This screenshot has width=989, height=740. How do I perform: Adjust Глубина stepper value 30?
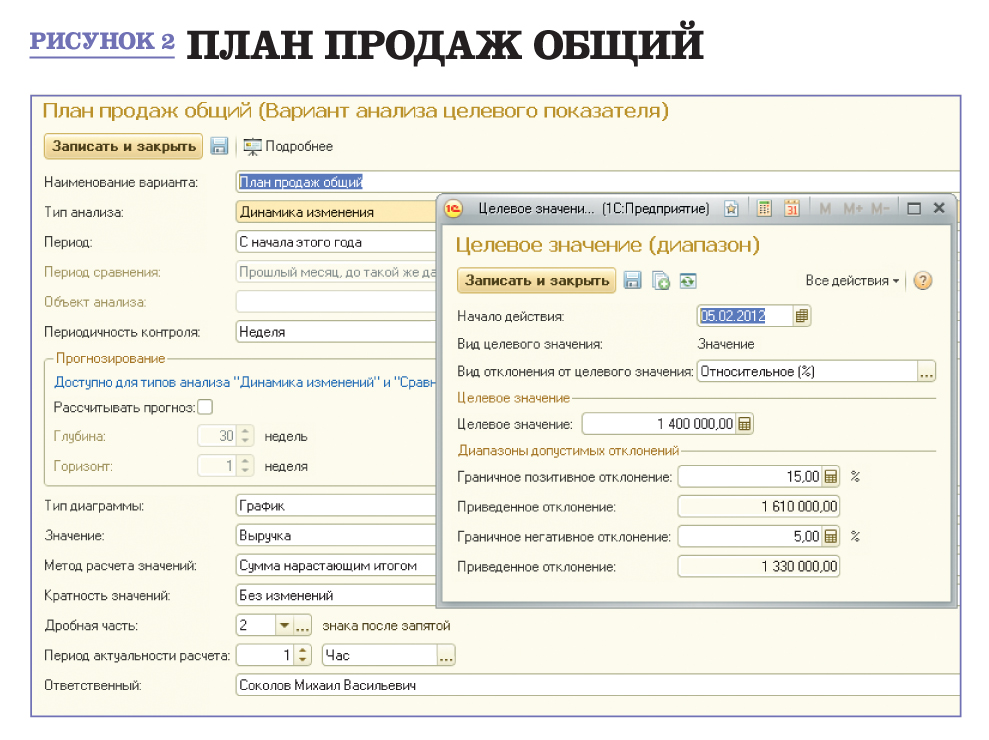point(245,436)
